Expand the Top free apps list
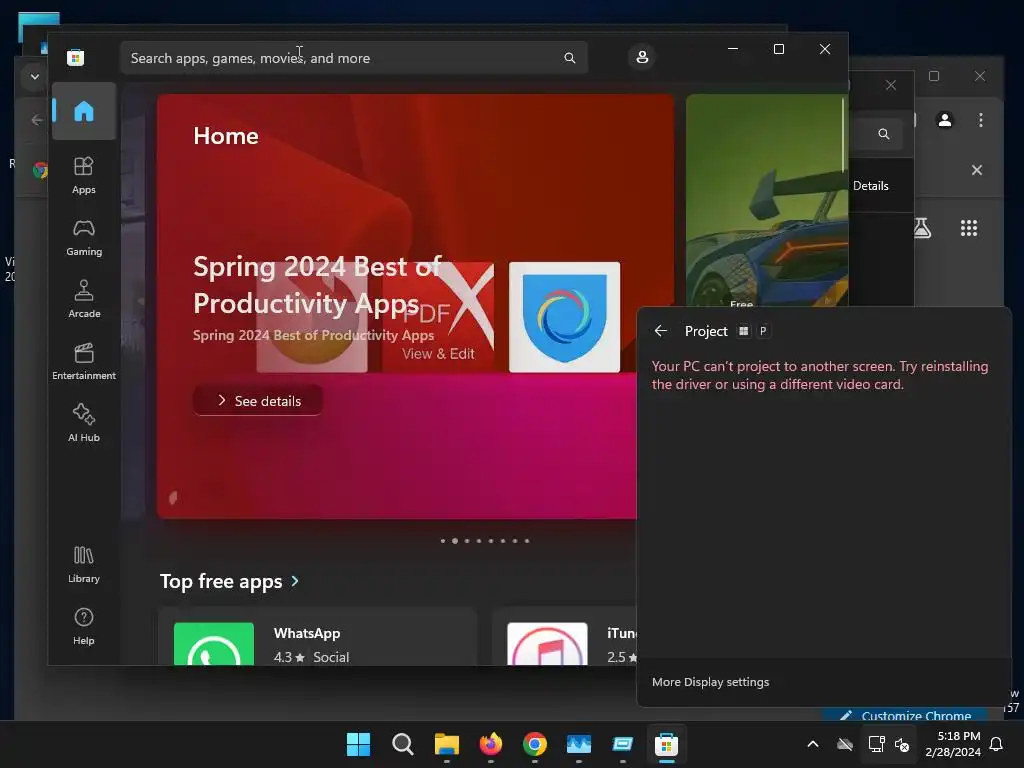Image resolution: width=1024 pixels, height=768 pixels. pos(295,581)
